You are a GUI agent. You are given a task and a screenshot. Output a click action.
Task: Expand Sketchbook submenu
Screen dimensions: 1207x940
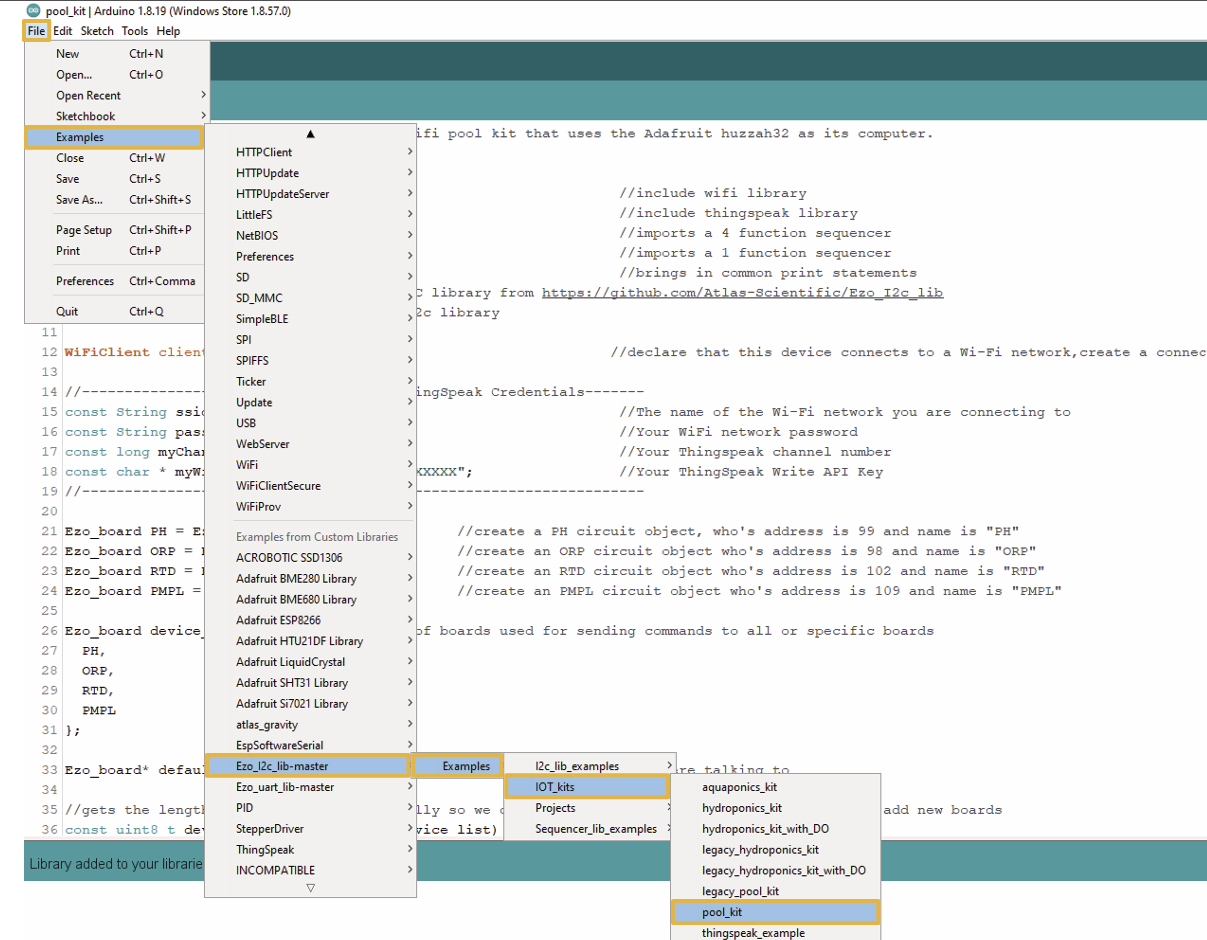[x=117, y=117]
